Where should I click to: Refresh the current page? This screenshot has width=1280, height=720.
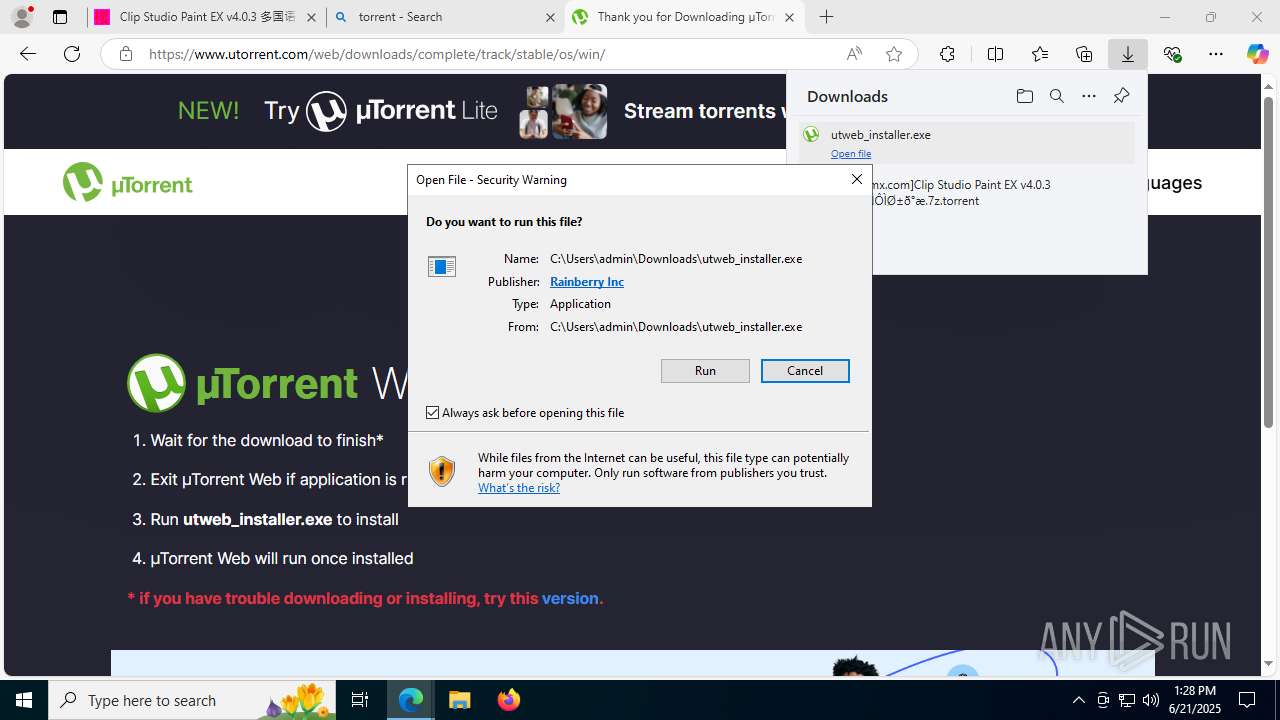[72, 54]
